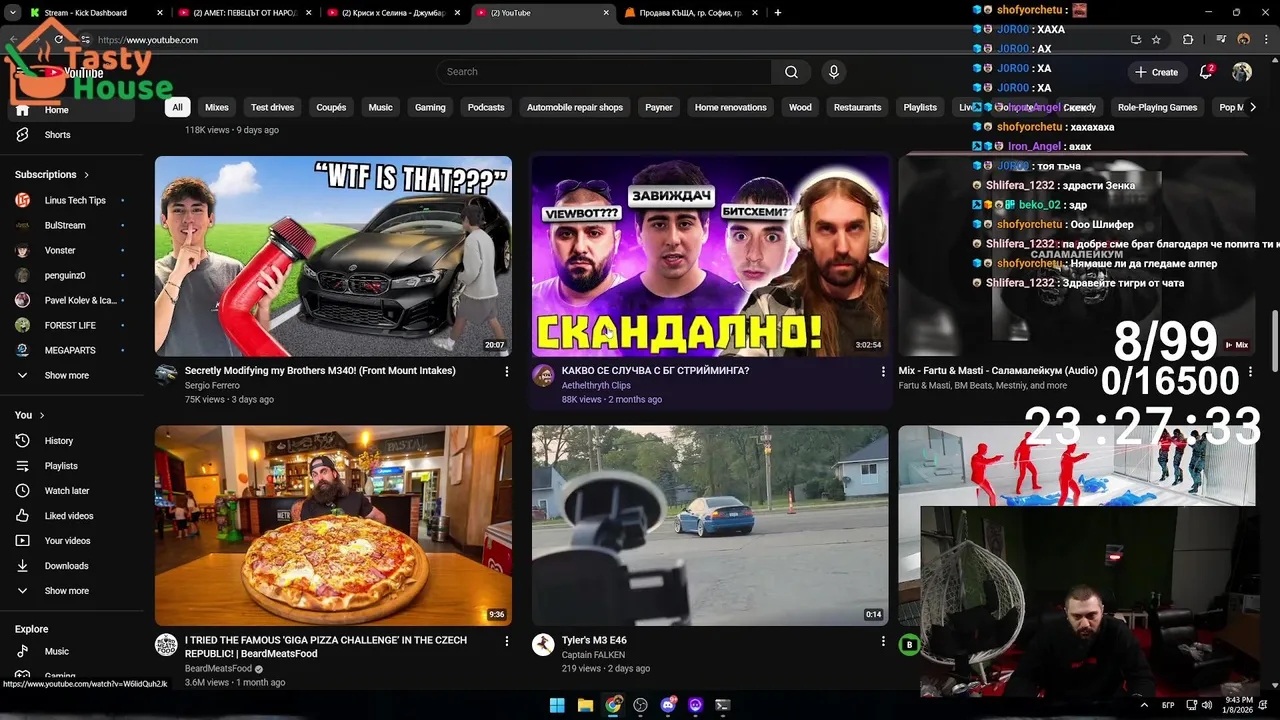Switch to Продава КЪЩА browser tab

point(692,13)
